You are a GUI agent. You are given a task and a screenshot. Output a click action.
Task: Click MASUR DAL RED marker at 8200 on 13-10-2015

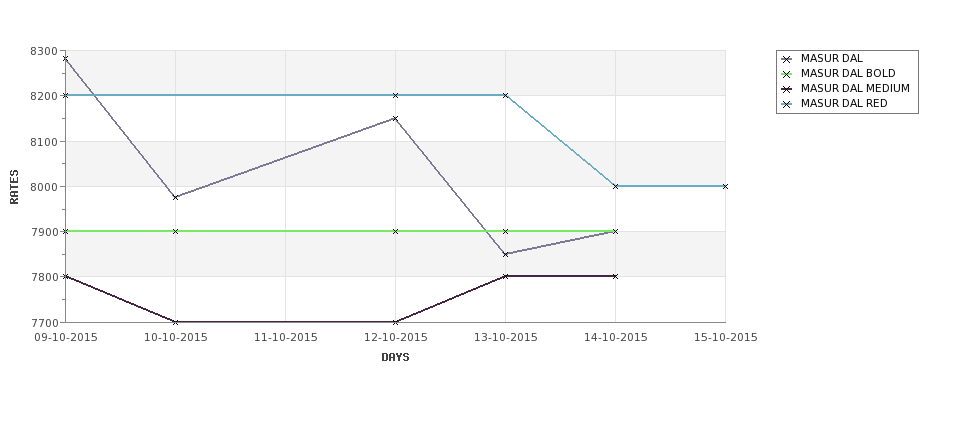[x=506, y=95]
